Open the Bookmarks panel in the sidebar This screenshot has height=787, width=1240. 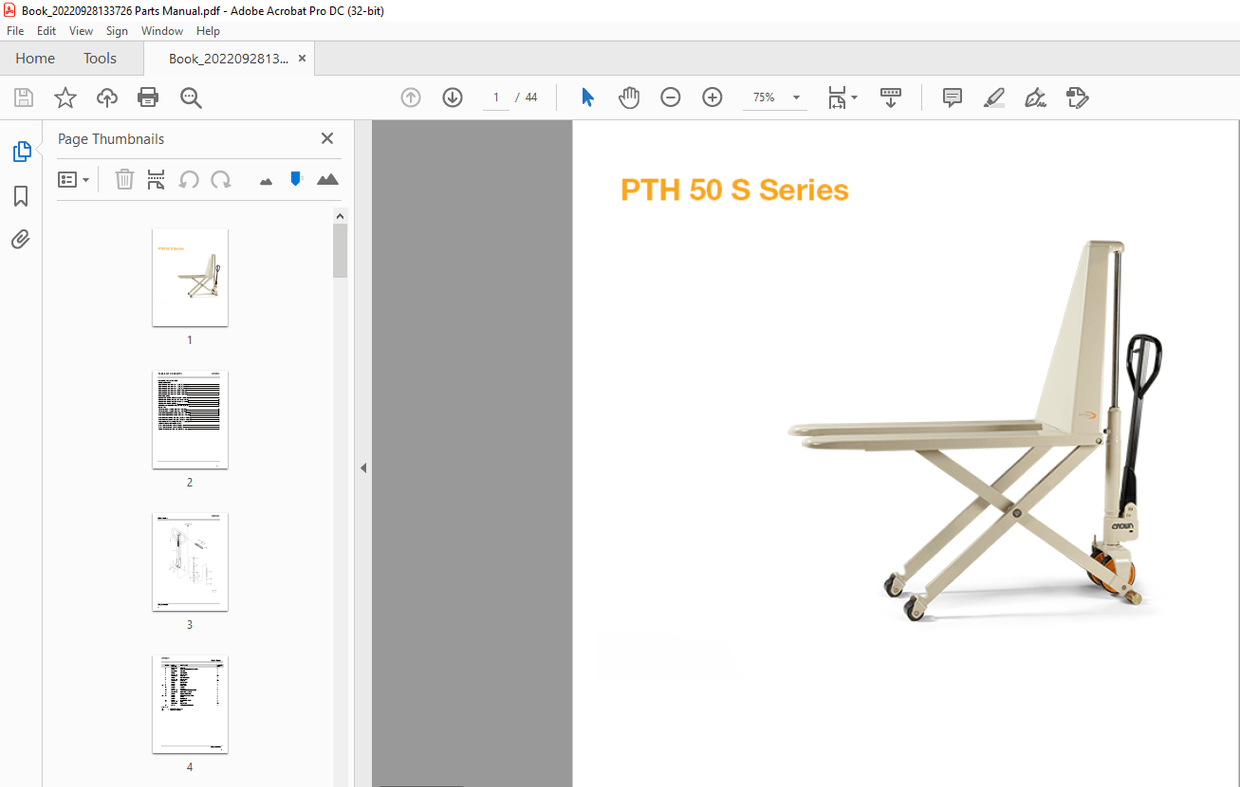tap(20, 196)
